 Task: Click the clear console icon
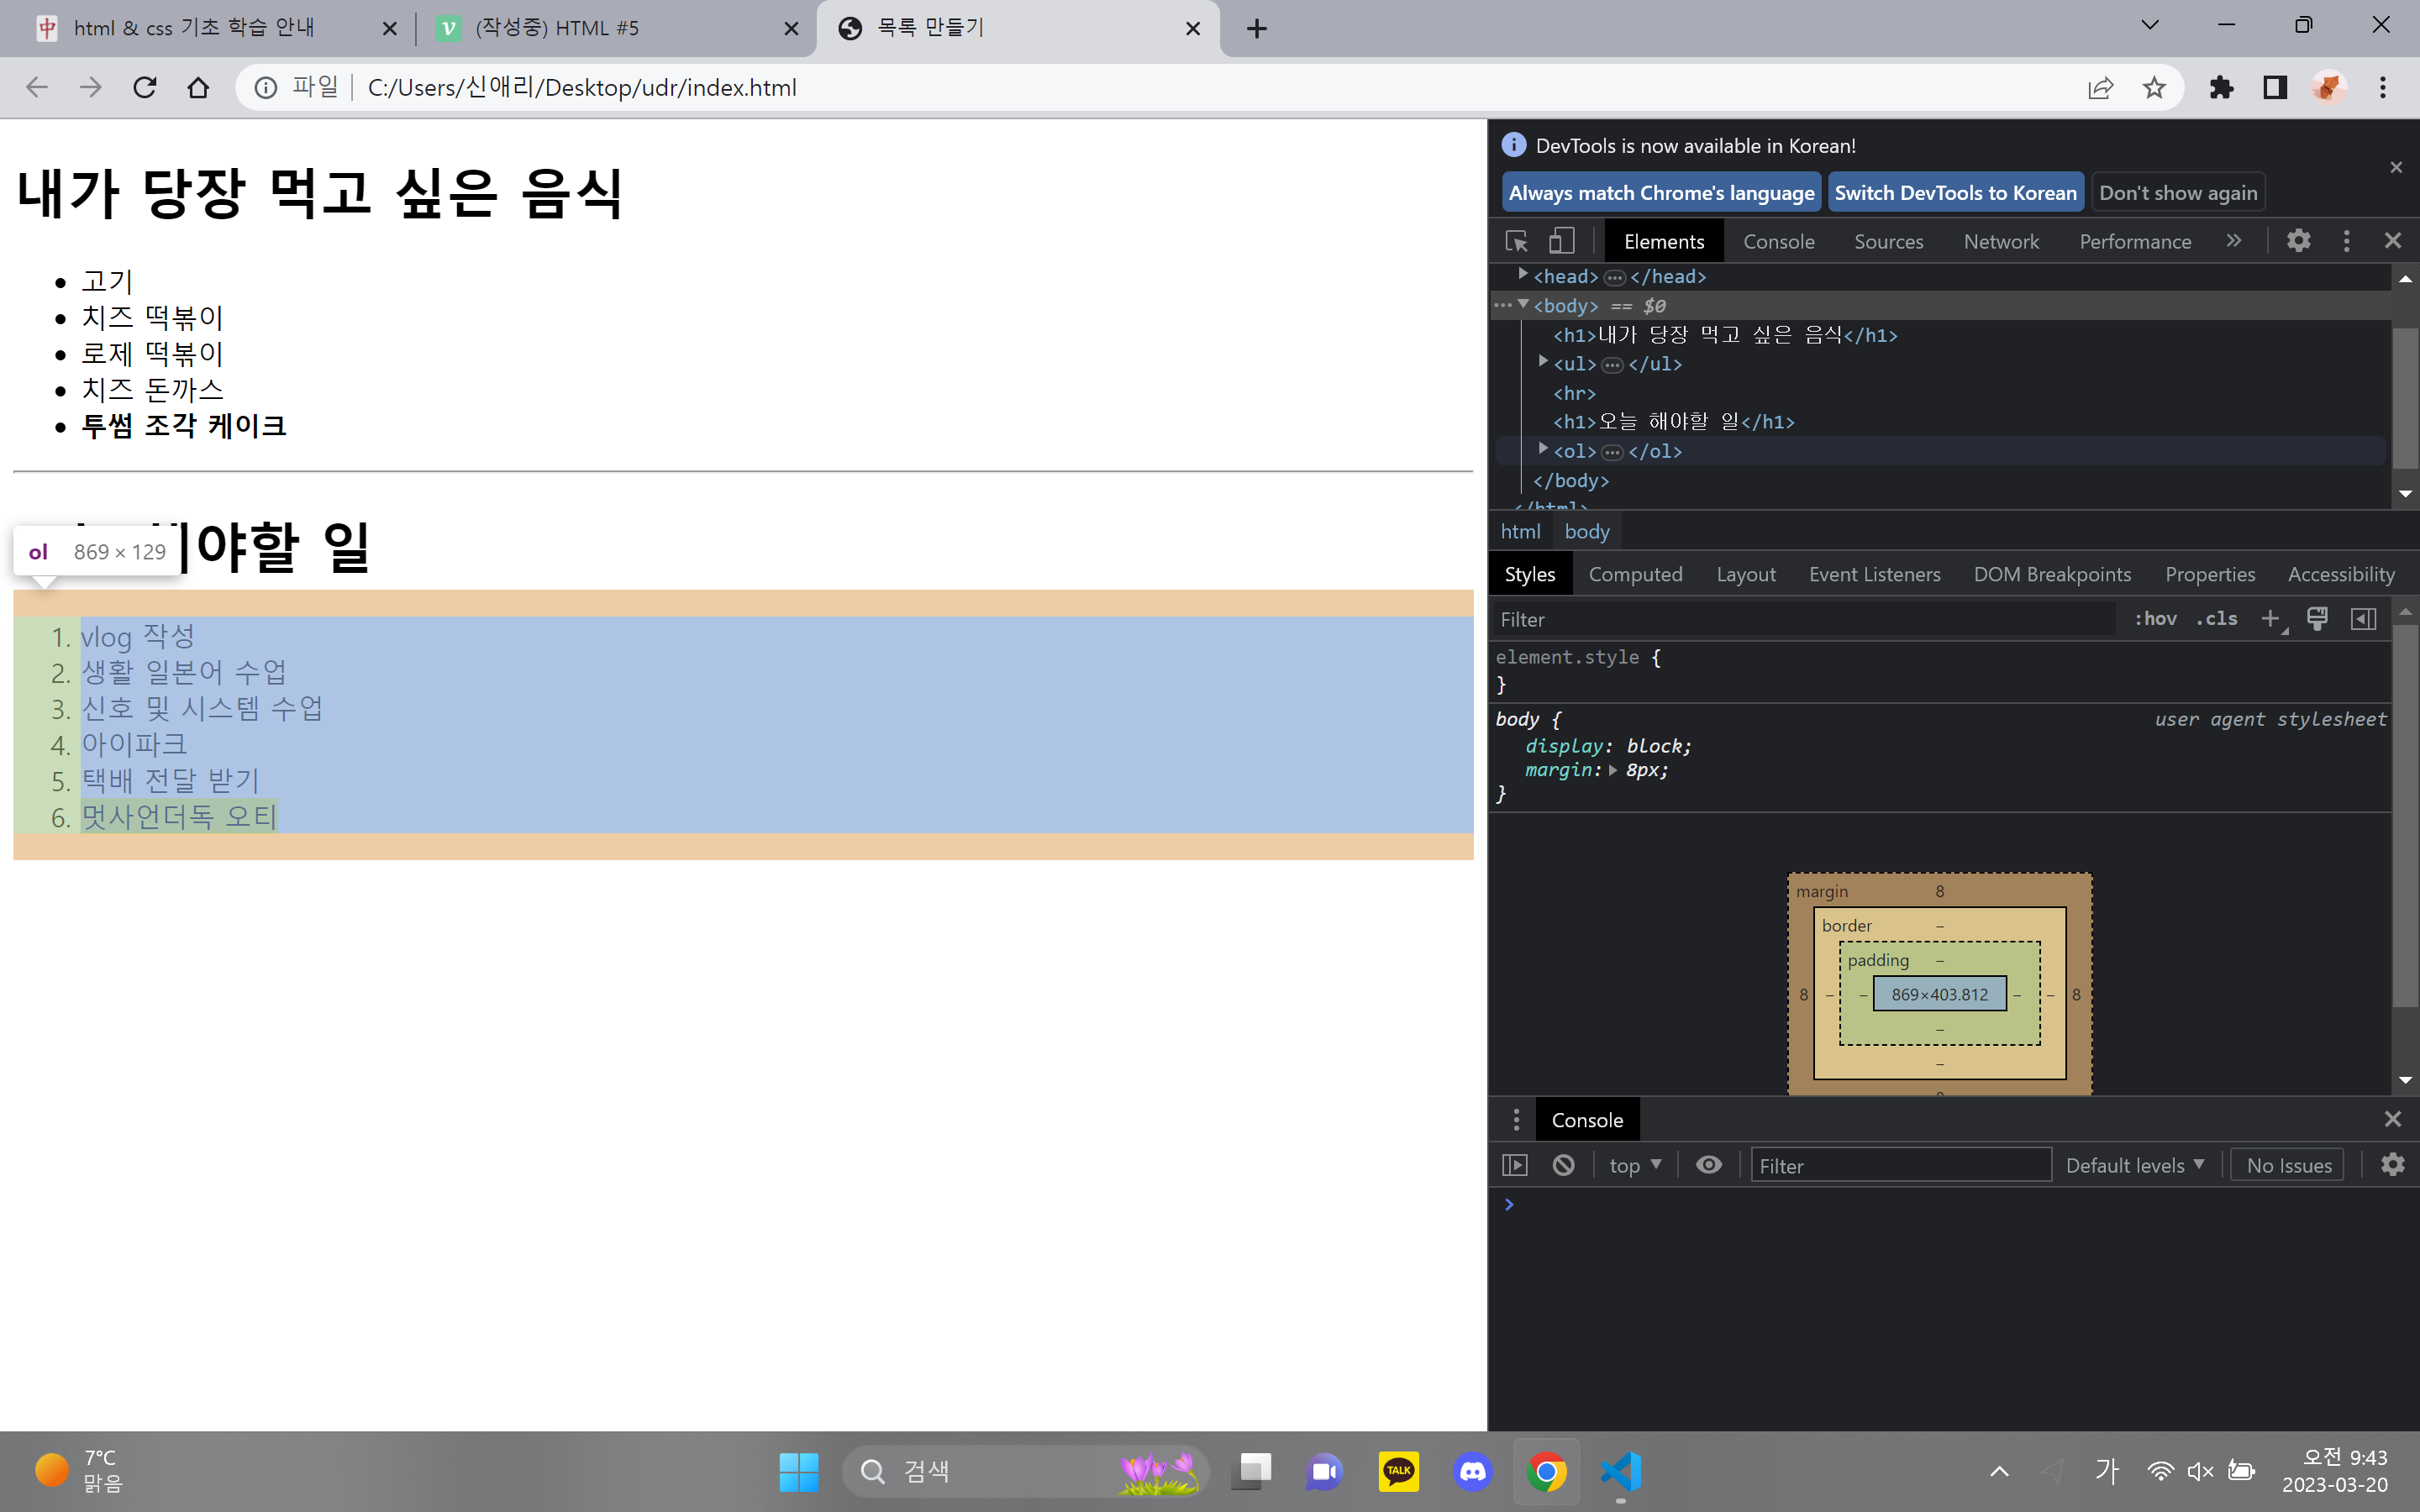point(1563,1165)
